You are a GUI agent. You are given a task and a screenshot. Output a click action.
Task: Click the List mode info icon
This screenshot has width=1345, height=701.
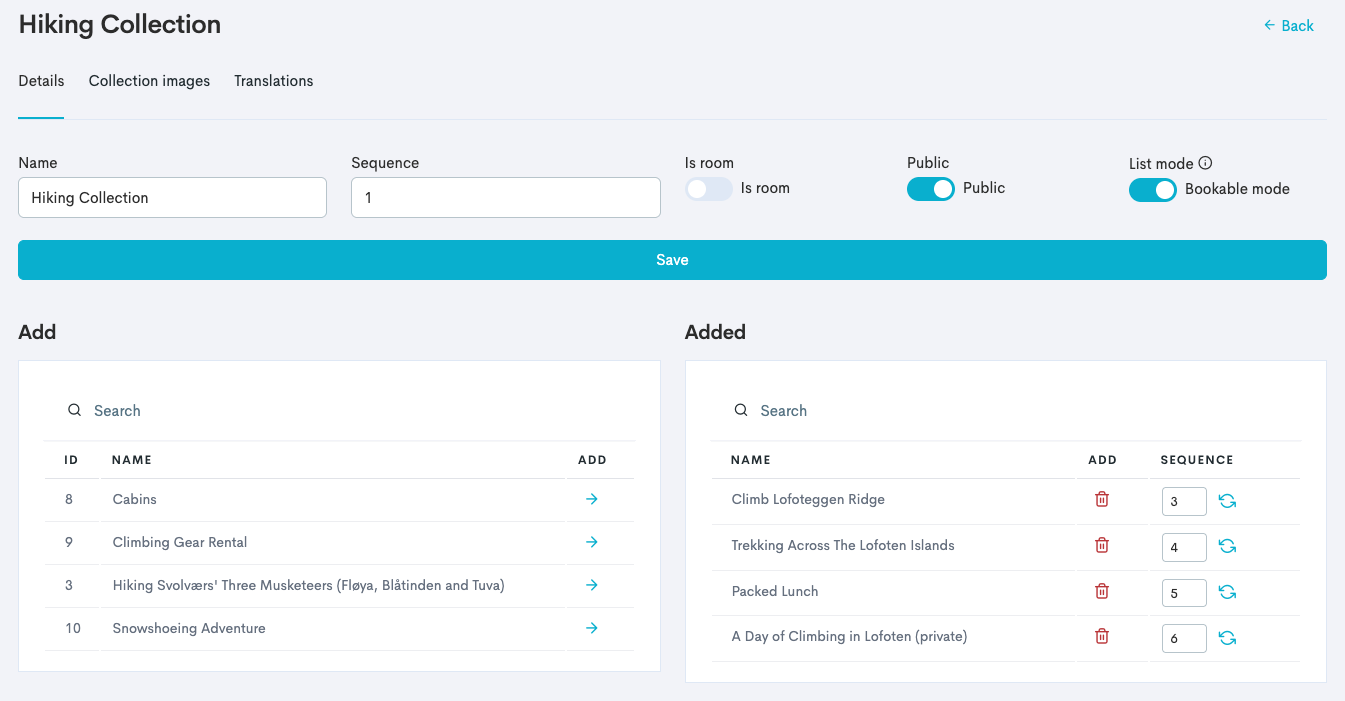pos(1205,163)
